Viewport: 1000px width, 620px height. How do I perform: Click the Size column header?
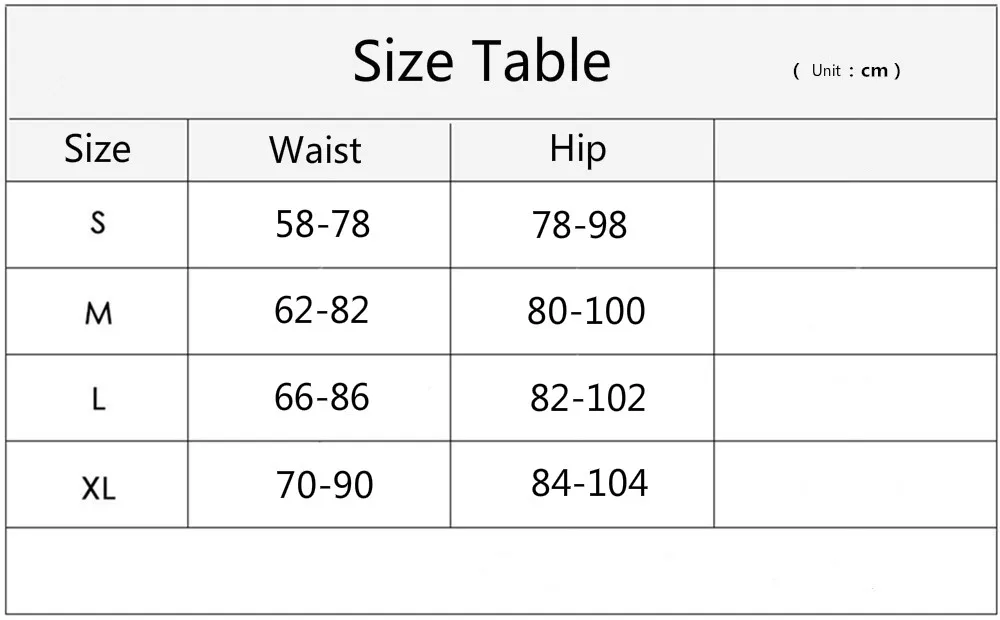tap(98, 149)
